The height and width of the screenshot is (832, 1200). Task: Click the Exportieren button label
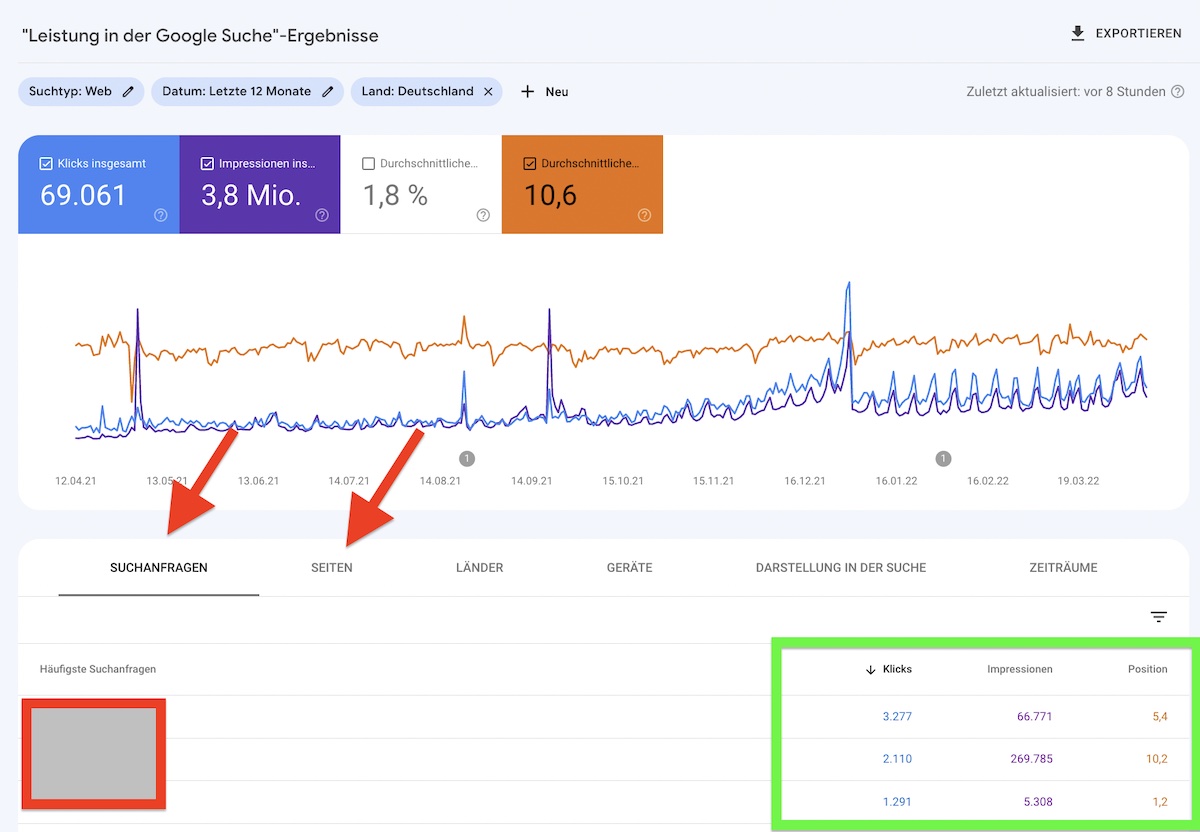point(1139,33)
